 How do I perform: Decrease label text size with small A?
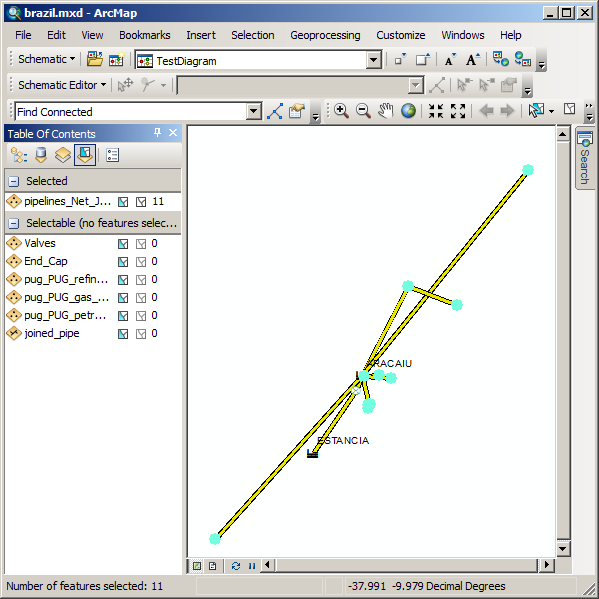450,60
